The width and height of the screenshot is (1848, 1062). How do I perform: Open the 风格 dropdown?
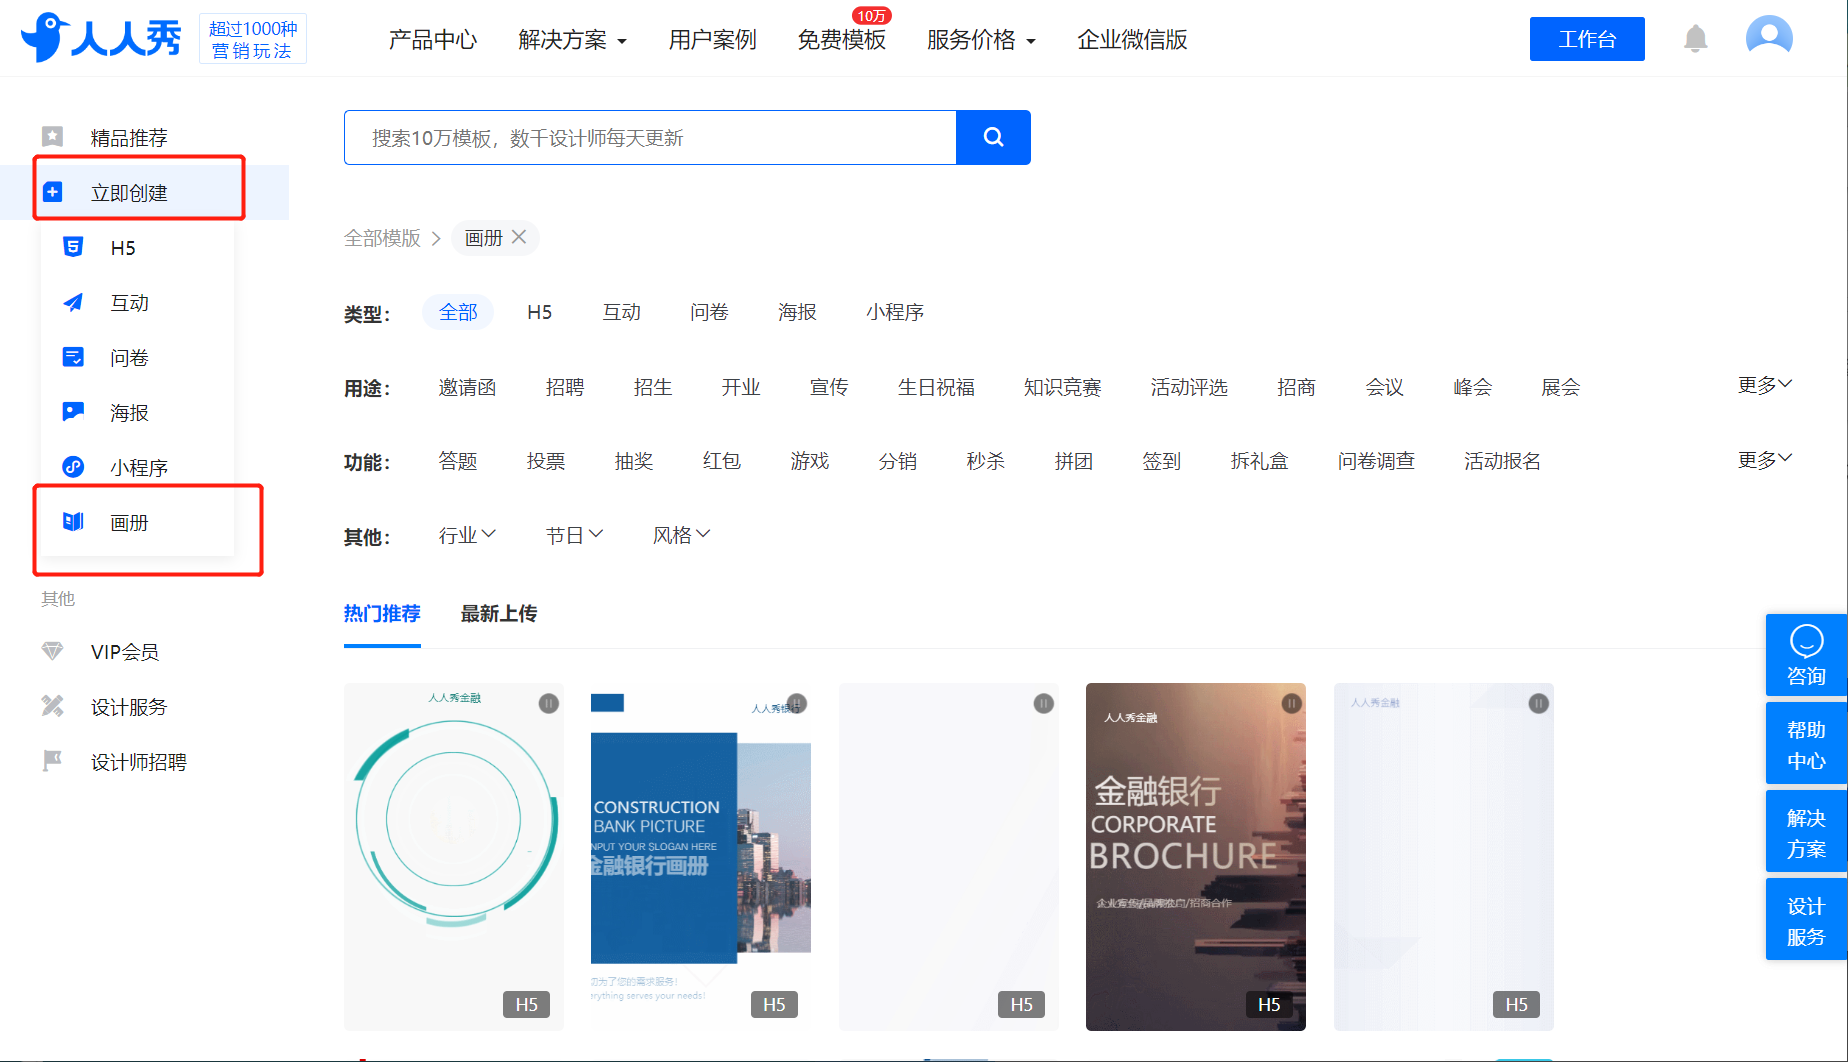coord(681,535)
